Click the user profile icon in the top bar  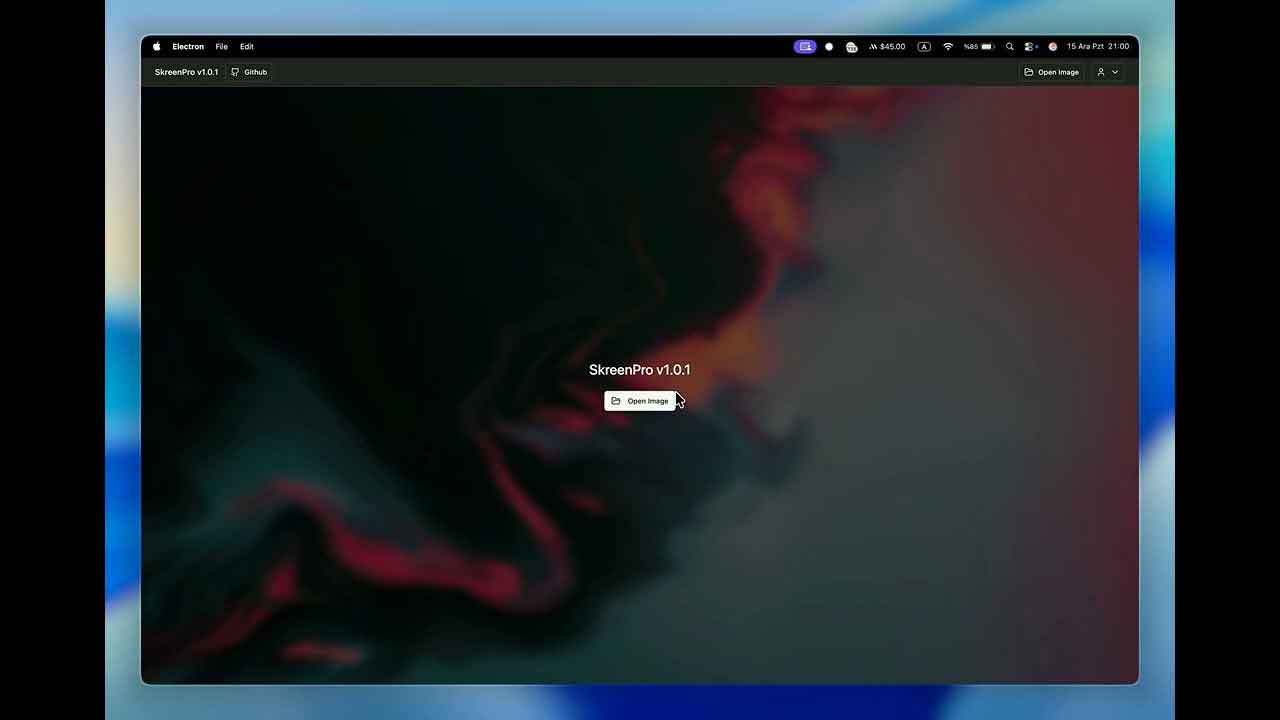pos(1100,71)
